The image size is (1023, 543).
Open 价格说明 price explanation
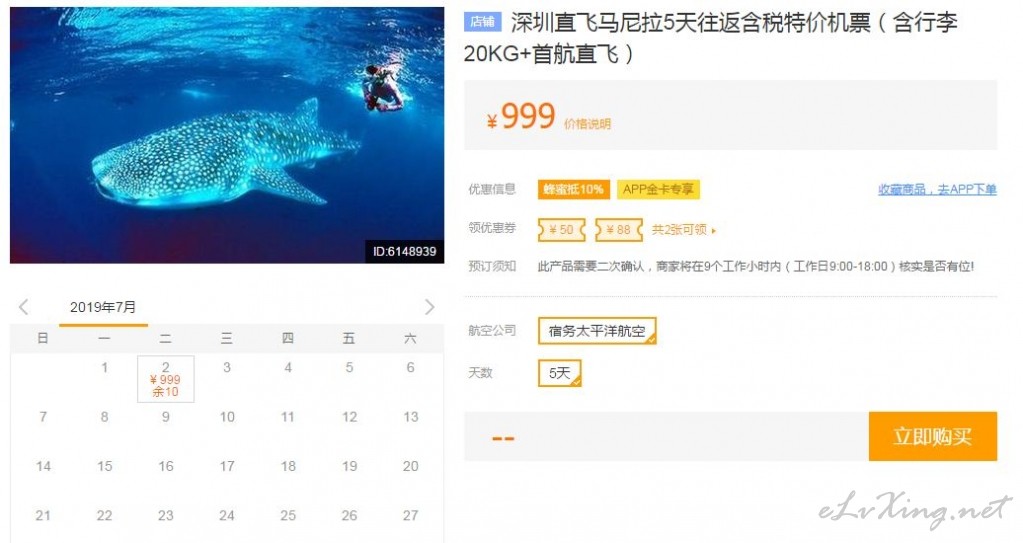587,124
